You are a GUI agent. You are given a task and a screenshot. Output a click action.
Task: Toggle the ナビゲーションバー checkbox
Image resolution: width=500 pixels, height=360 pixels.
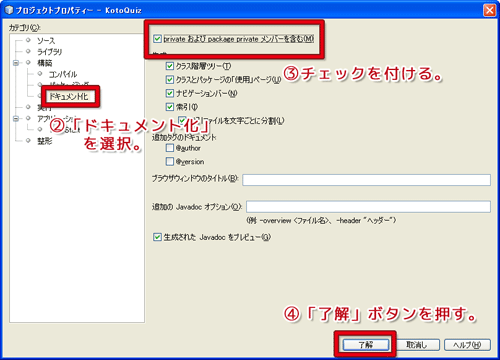170,93
